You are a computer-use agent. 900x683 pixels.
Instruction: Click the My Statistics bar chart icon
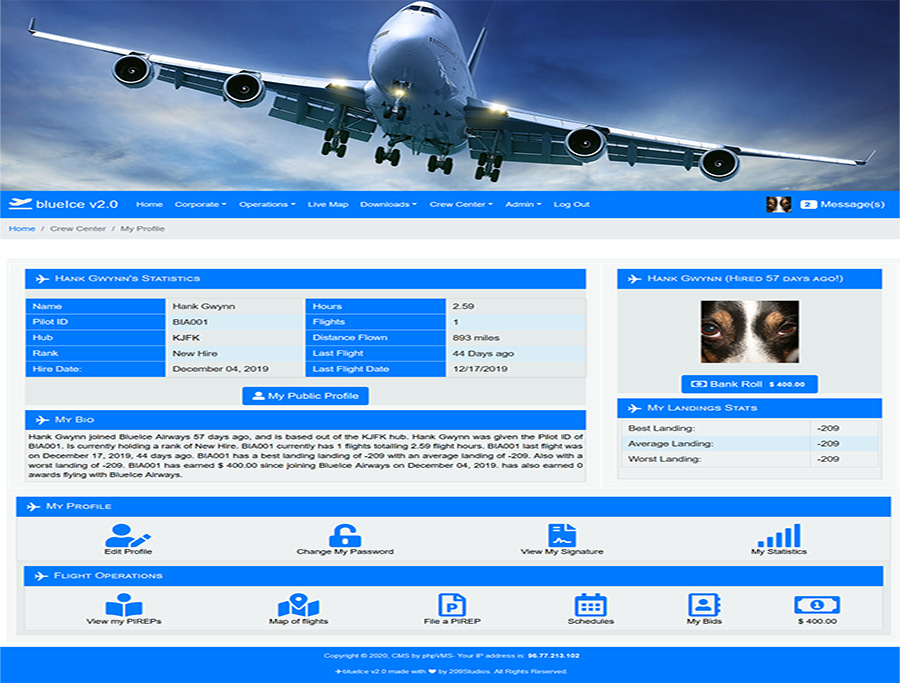coord(779,535)
